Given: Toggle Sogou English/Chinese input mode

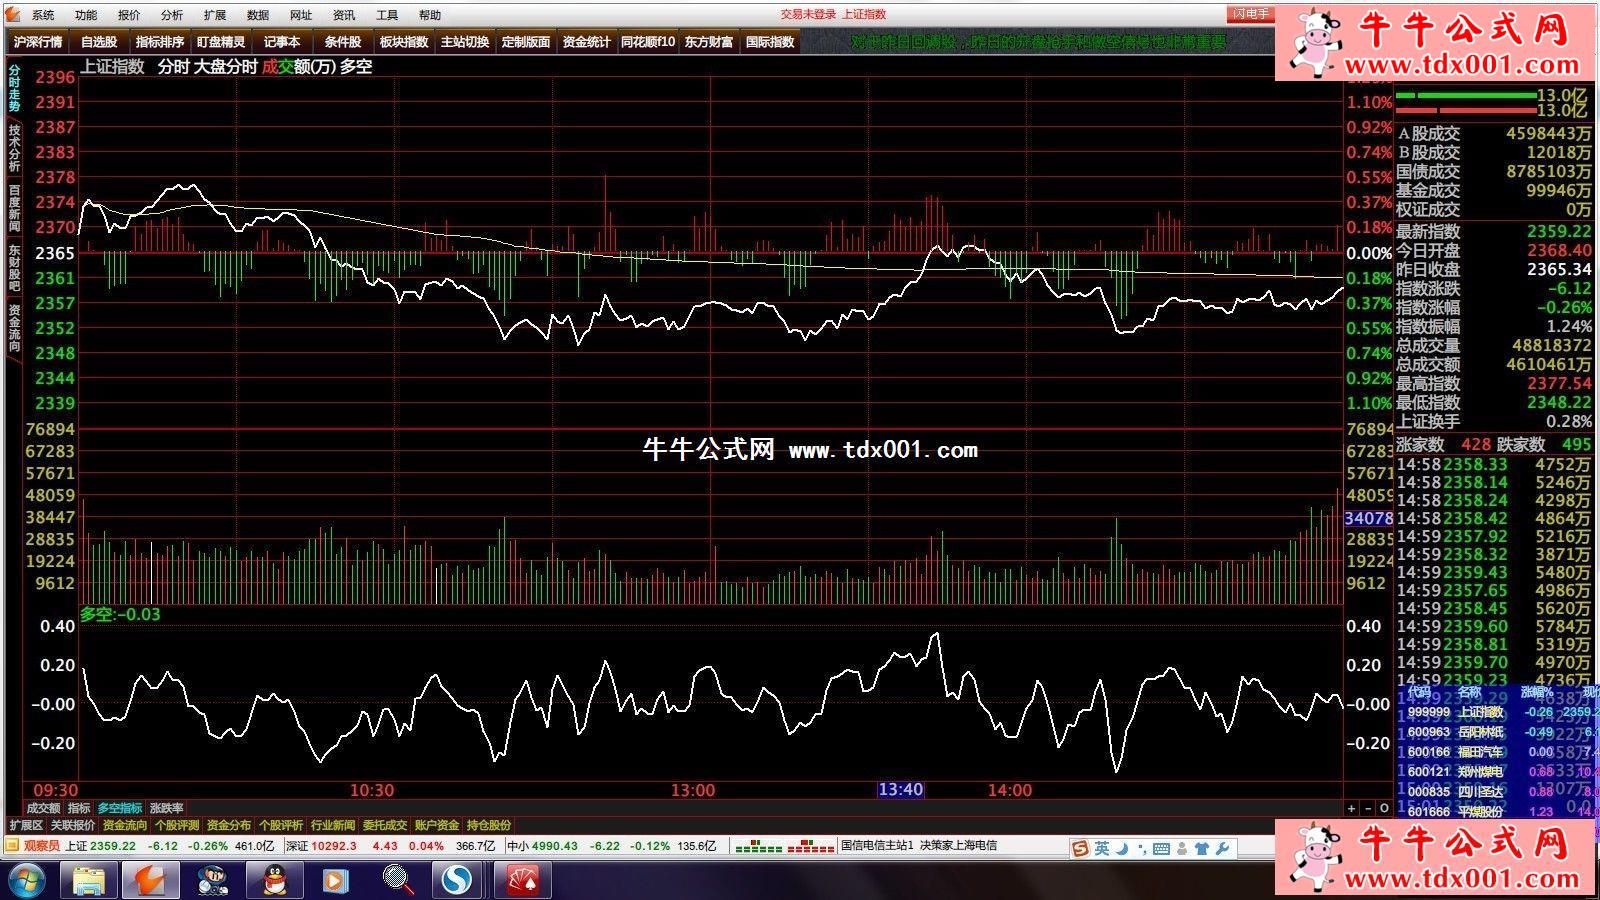Looking at the screenshot, I should 1101,848.
